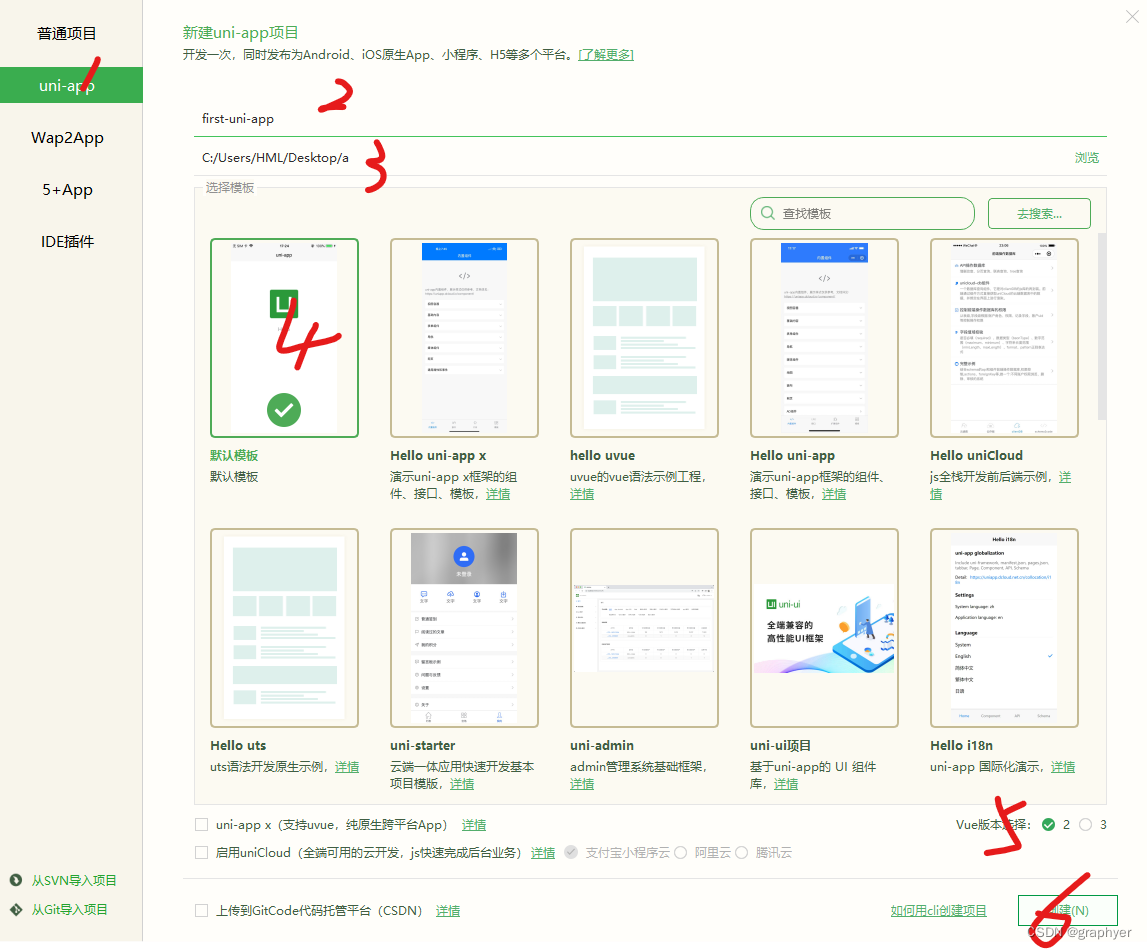Open 详情 link beside uni-app x checkbox
The height and width of the screenshot is (949, 1147).
[474, 825]
